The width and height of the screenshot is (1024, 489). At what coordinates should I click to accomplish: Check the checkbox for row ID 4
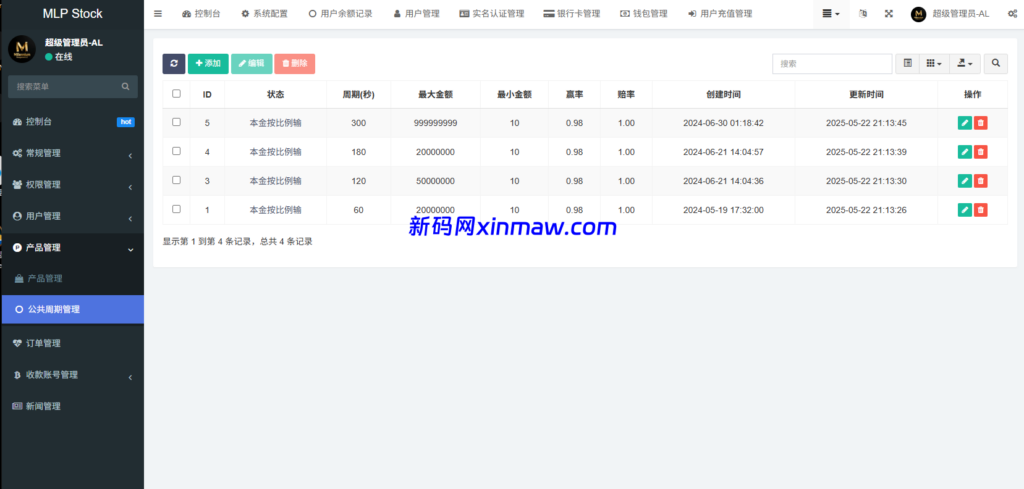point(176,151)
